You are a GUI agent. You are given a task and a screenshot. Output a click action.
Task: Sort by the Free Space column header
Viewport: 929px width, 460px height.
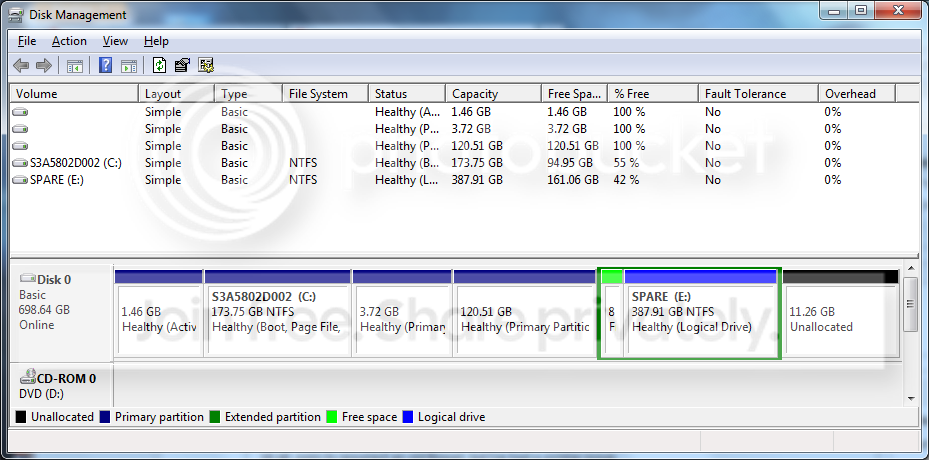click(575, 94)
